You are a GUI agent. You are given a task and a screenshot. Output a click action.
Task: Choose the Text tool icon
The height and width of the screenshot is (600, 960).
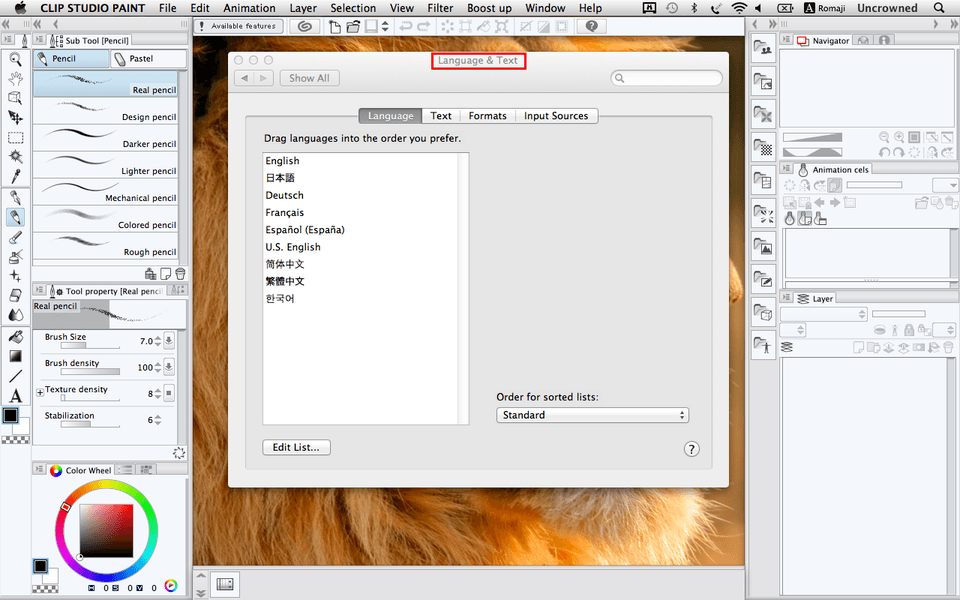(15, 396)
